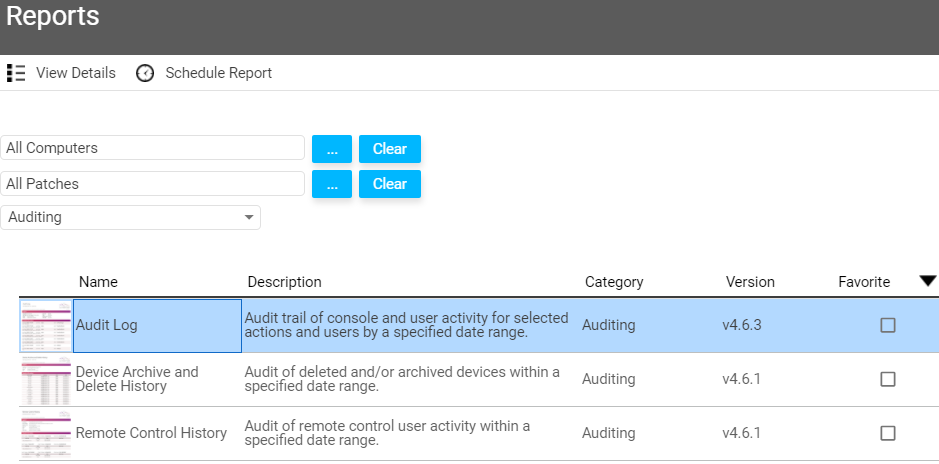The height and width of the screenshot is (464, 939).
Task: Mark Audit Log as favorite
Action: (x=887, y=325)
